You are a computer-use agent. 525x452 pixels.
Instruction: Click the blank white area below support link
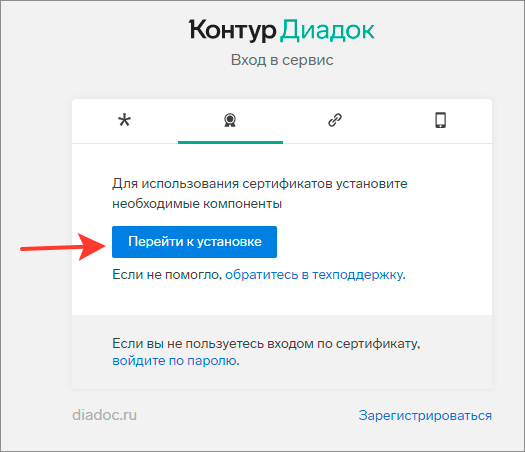click(x=282, y=299)
